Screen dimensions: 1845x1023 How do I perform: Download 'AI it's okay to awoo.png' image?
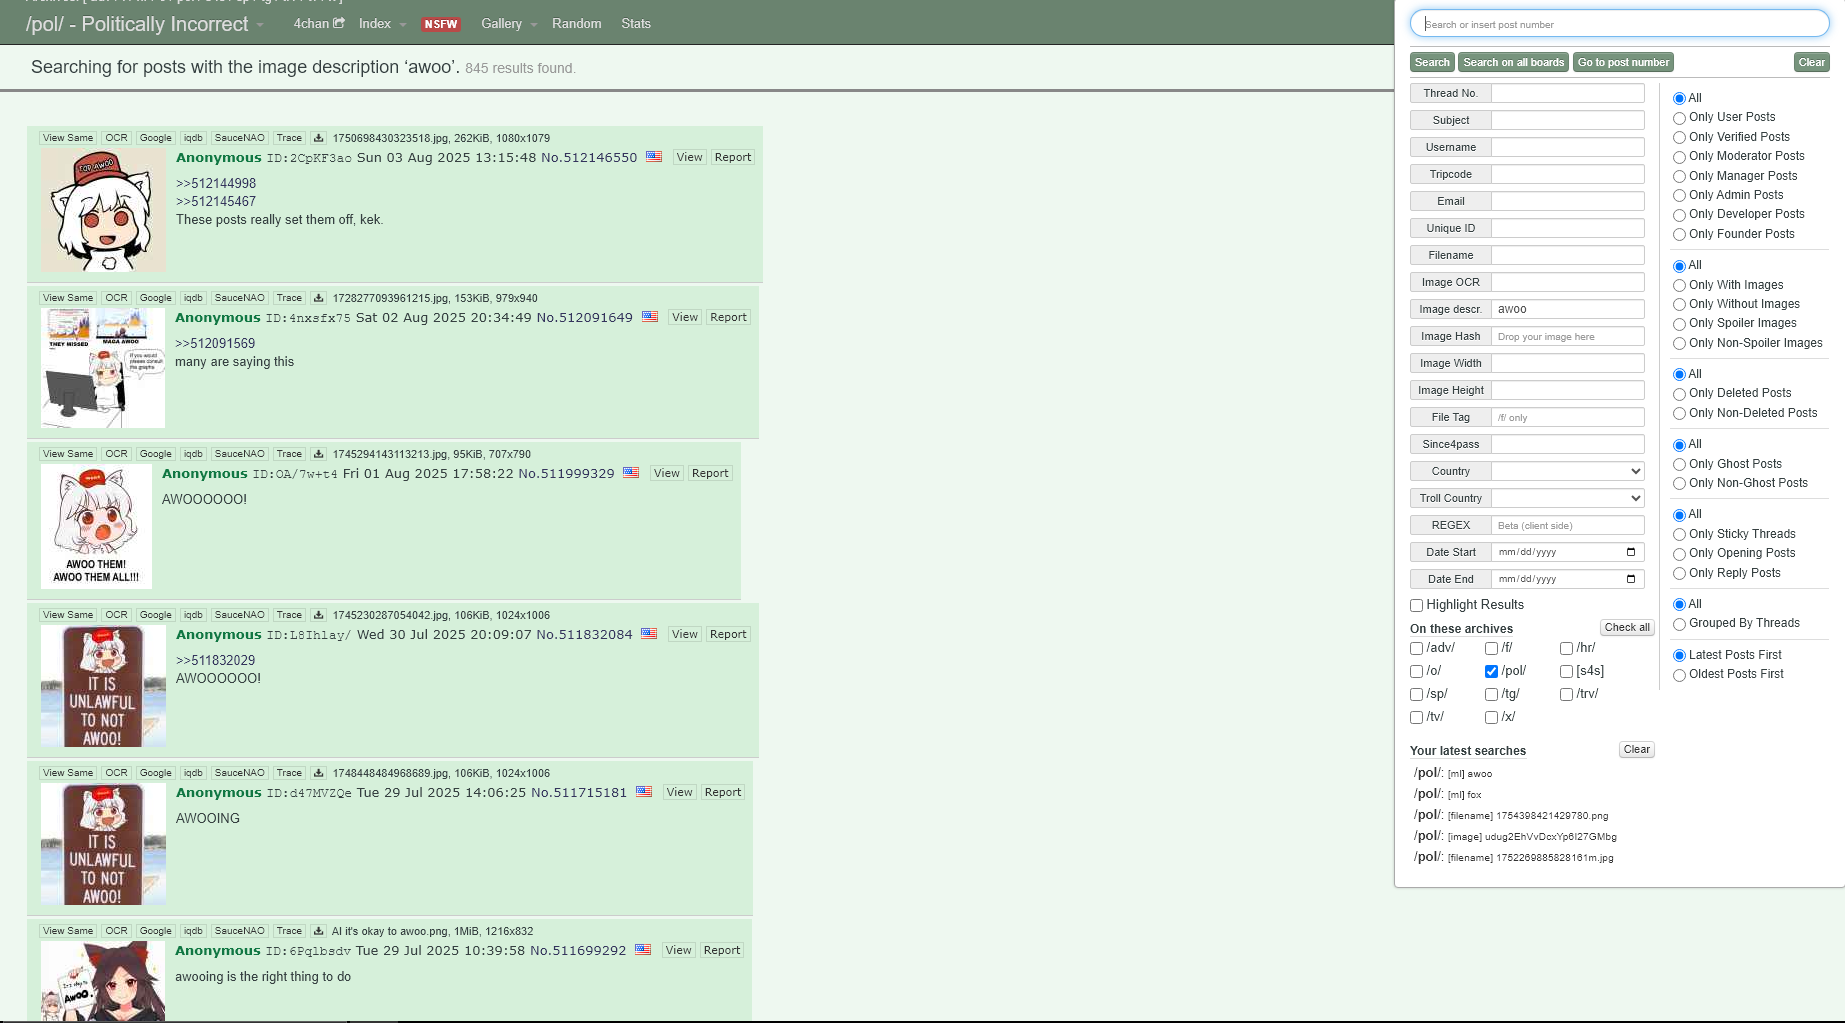pos(318,931)
